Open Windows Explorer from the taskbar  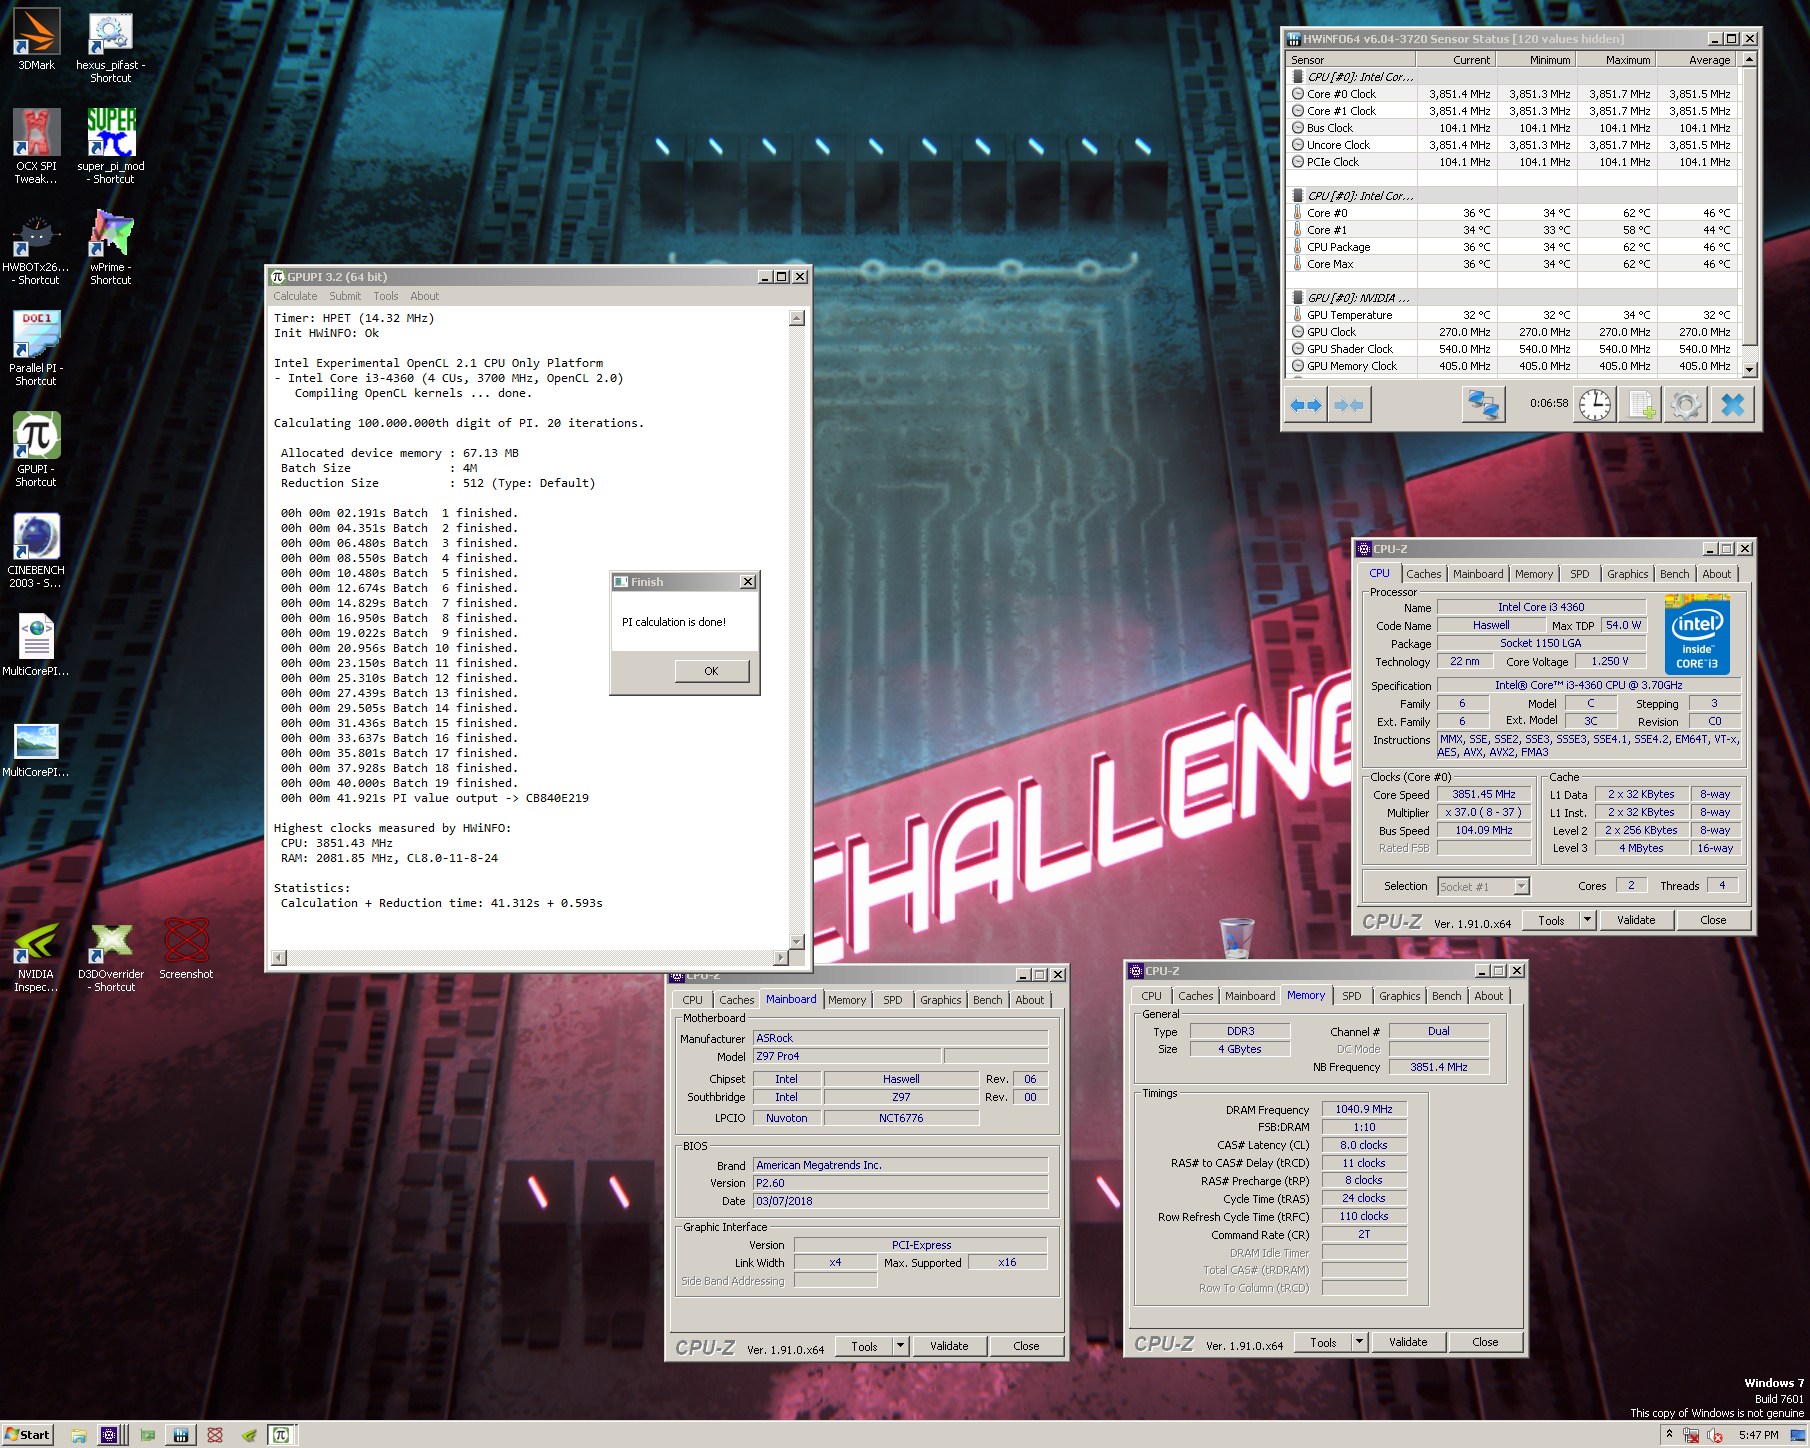[78, 1435]
